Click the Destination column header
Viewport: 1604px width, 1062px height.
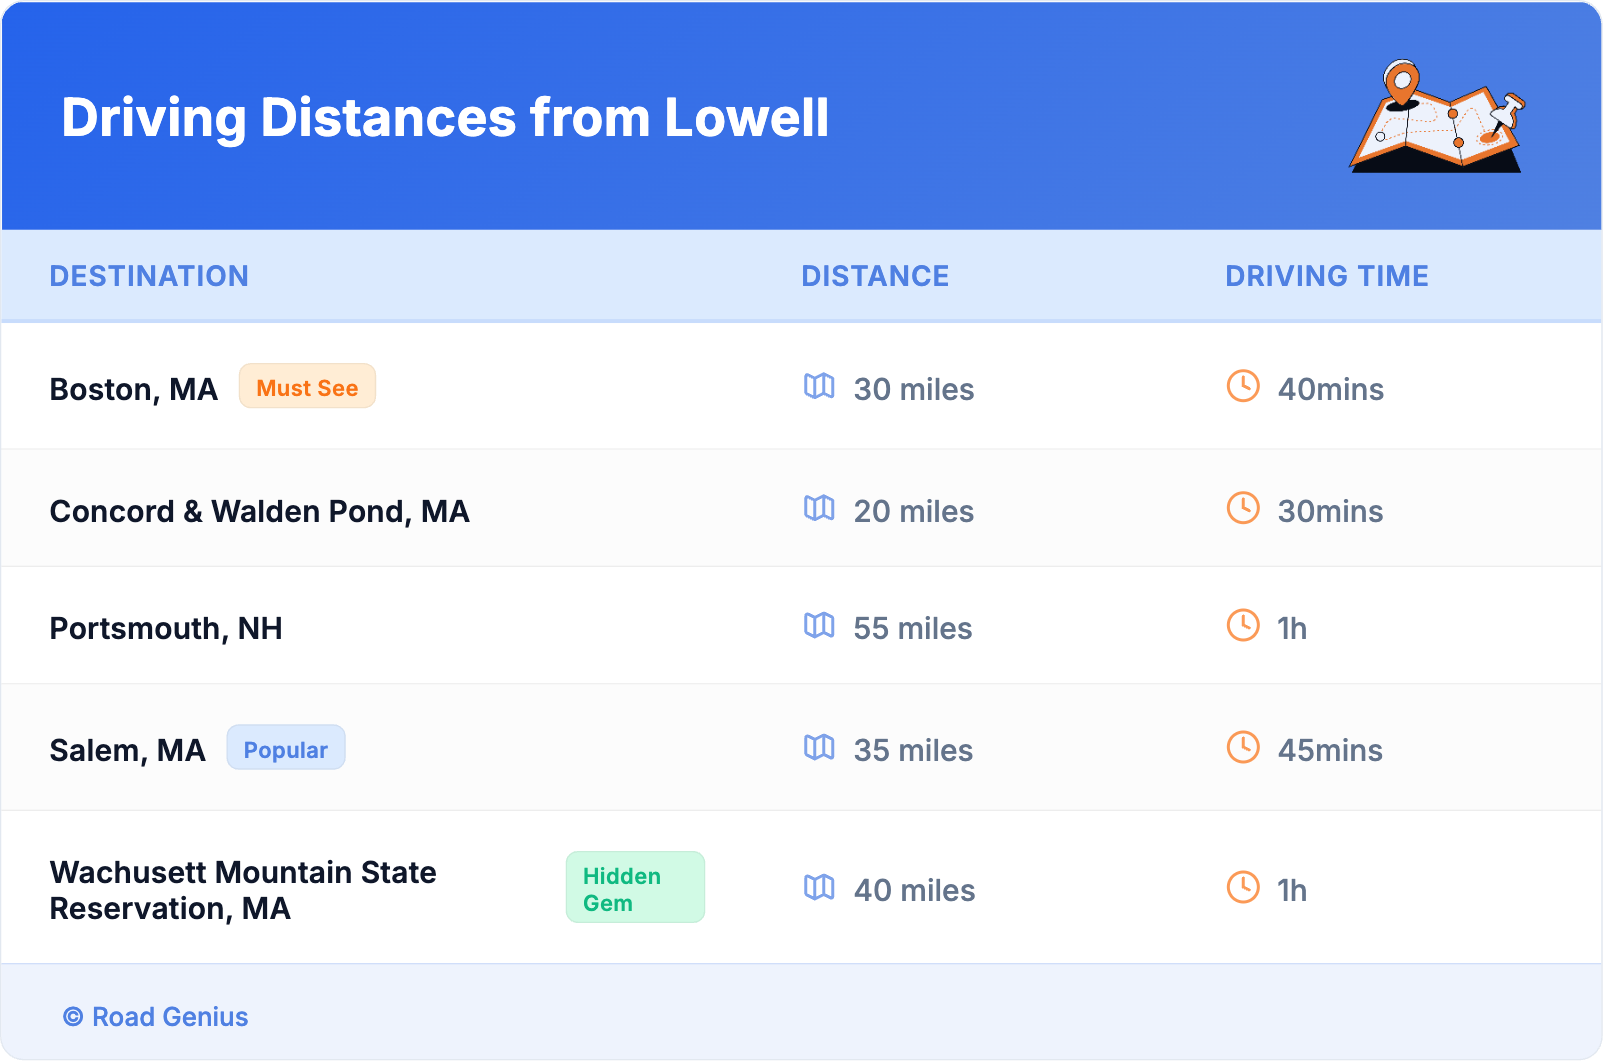(x=149, y=276)
